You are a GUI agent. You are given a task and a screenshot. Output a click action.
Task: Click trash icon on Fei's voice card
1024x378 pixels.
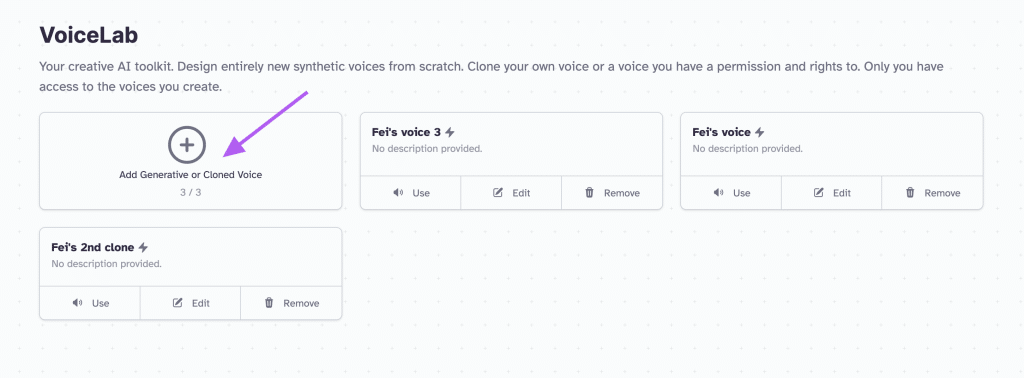pos(910,193)
